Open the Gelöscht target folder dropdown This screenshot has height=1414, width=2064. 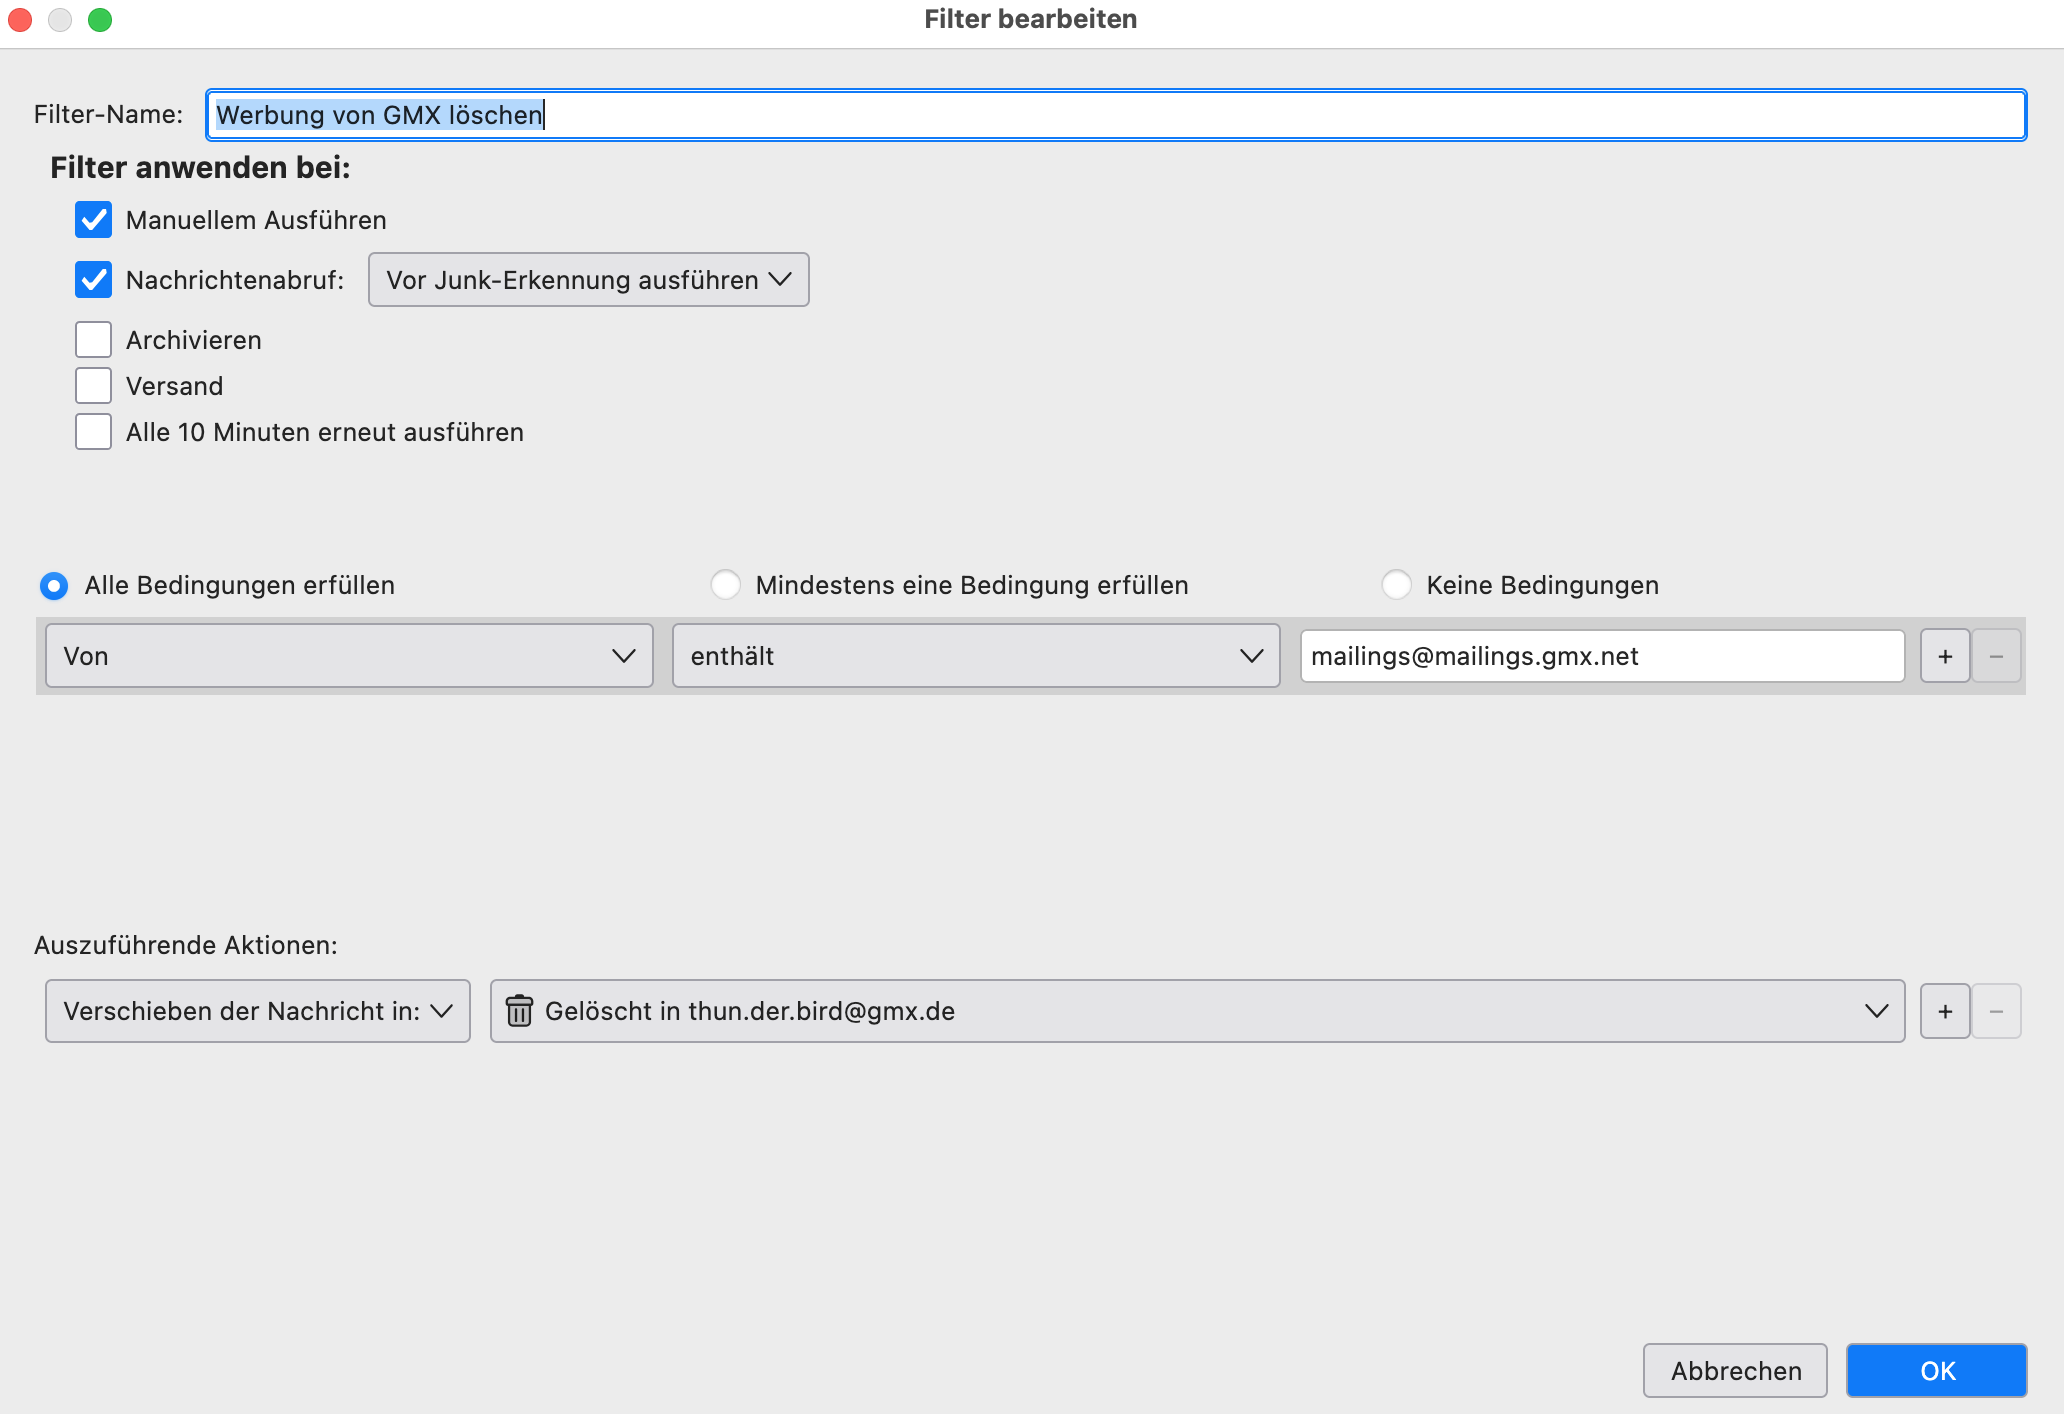click(1197, 1011)
